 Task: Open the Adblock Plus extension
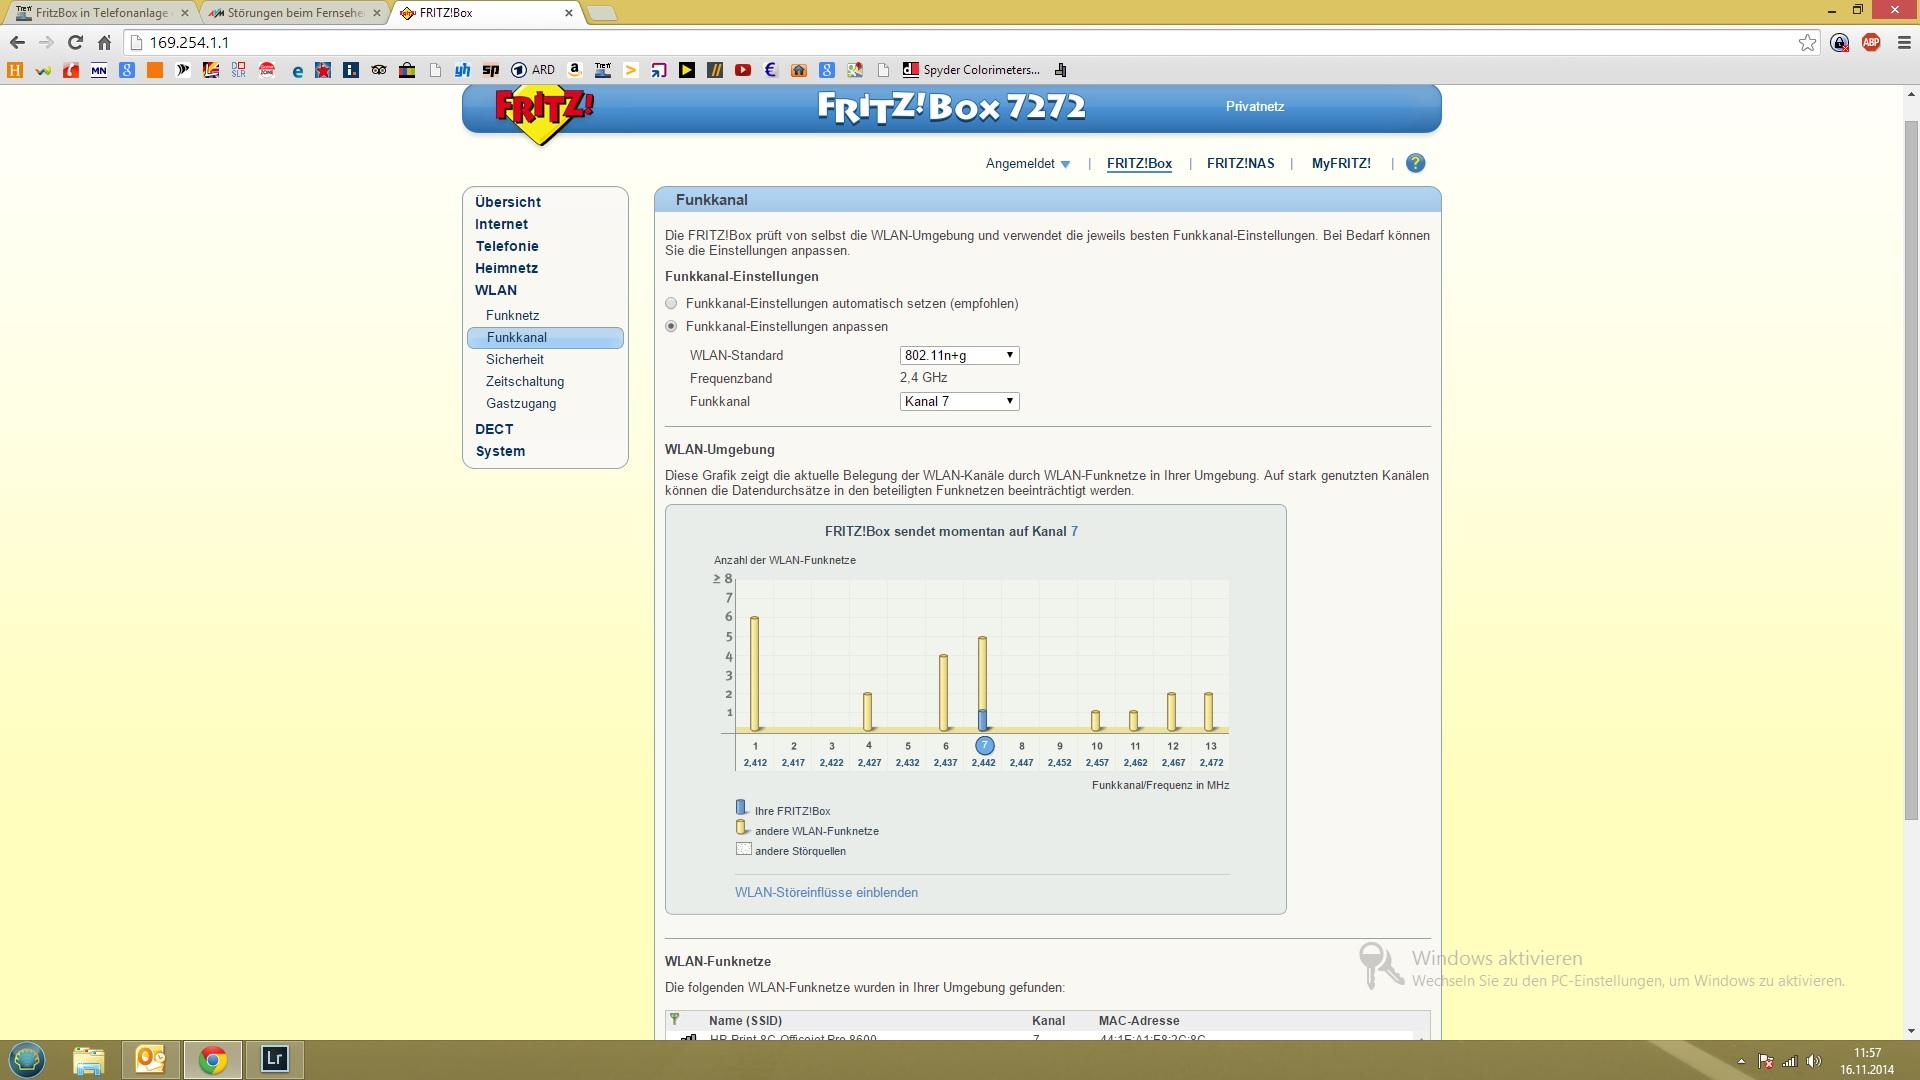(x=1871, y=42)
